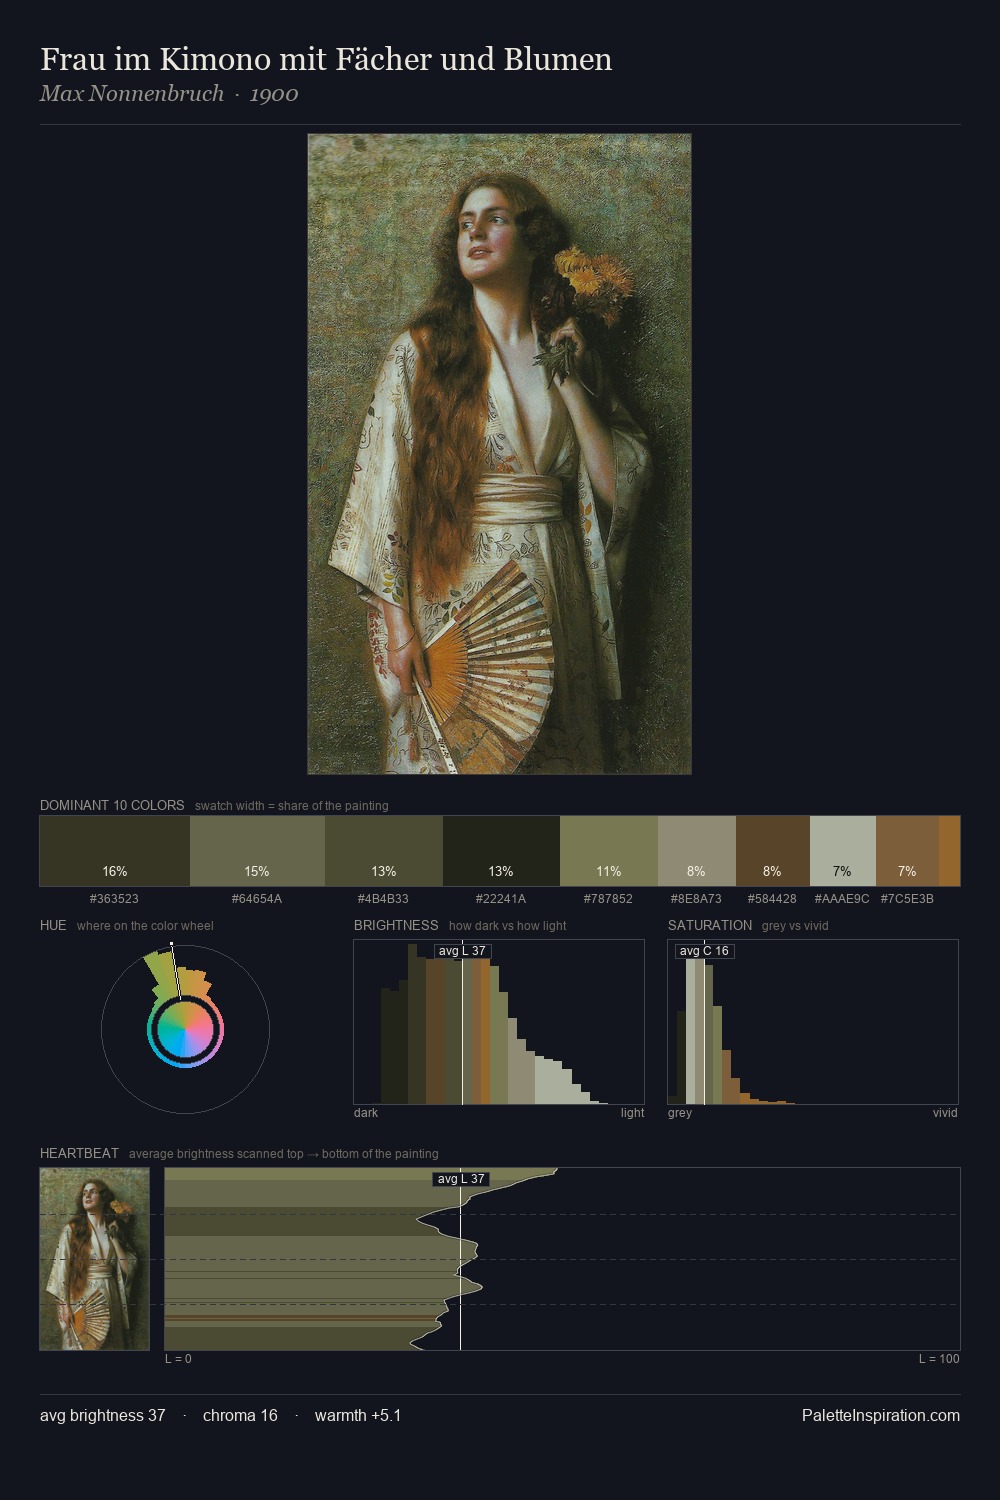Click the HEARTBEAT section heading
1000x1500 pixels.
(79, 1153)
